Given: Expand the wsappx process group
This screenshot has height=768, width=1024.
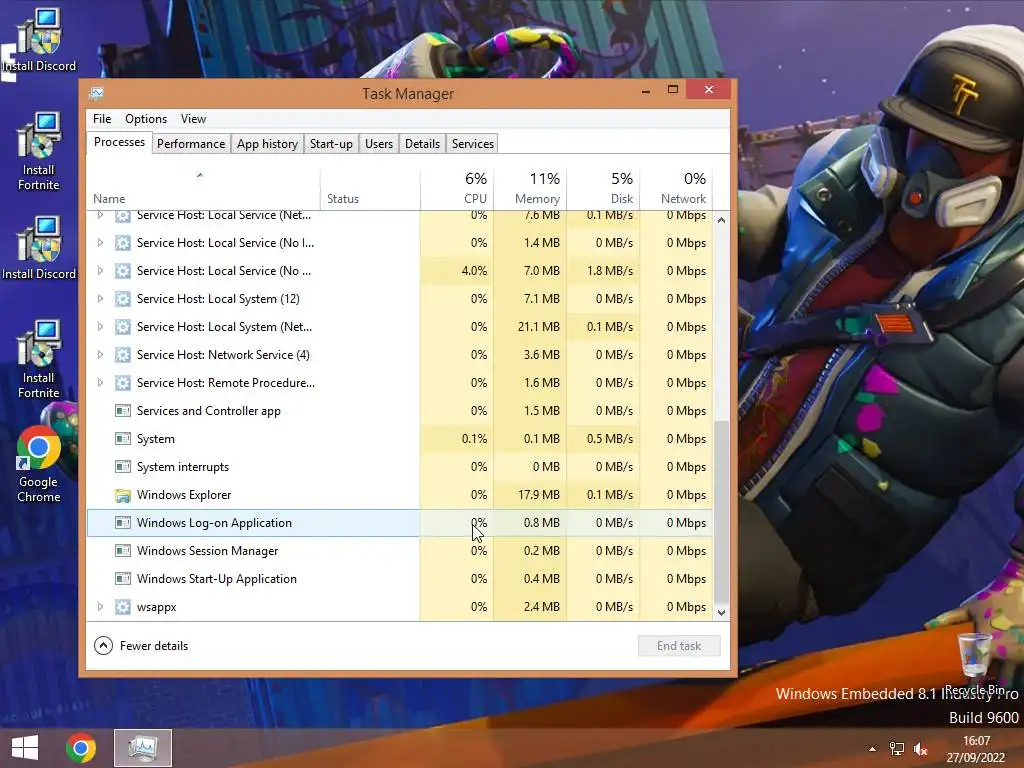Looking at the screenshot, I should [x=100, y=607].
